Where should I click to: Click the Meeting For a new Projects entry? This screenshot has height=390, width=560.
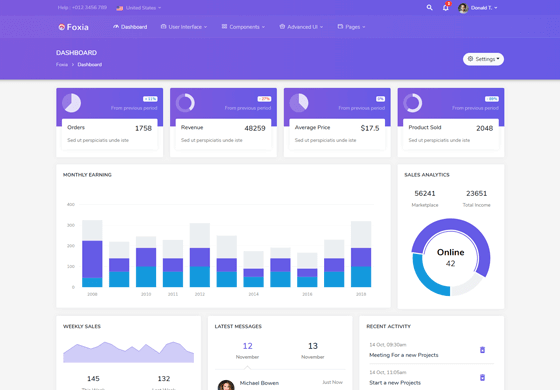[x=404, y=355]
